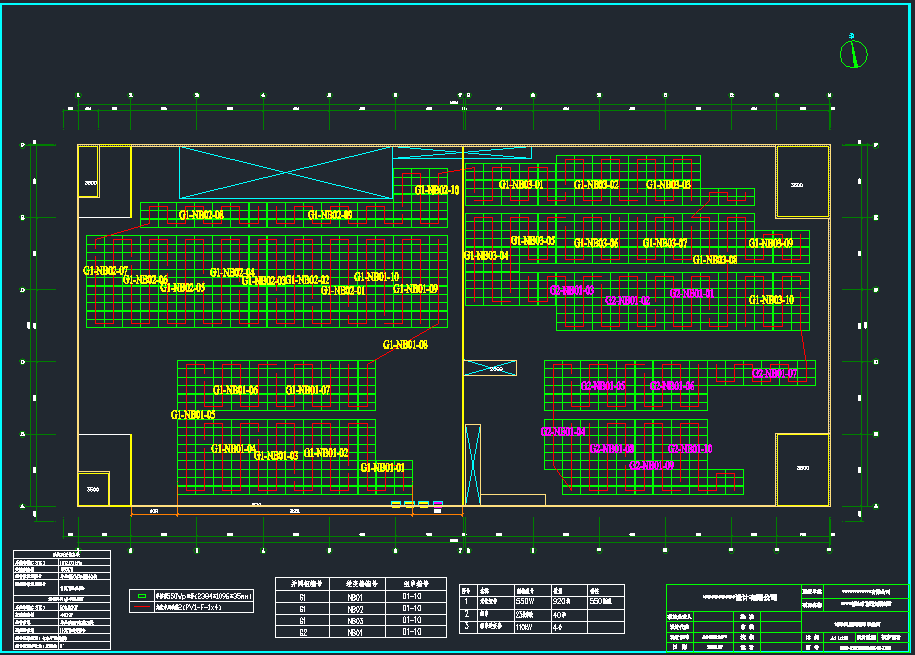This screenshot has width=915, height=655.
Task: Click the top-right yellow 3500 room box
Action: click(x=802, y=182)
